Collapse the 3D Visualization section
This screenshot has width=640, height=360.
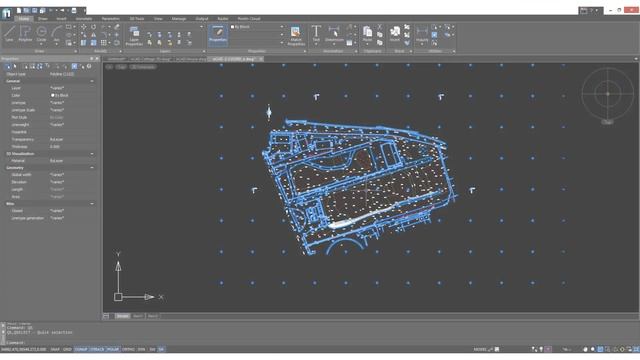tap(92, 154)
